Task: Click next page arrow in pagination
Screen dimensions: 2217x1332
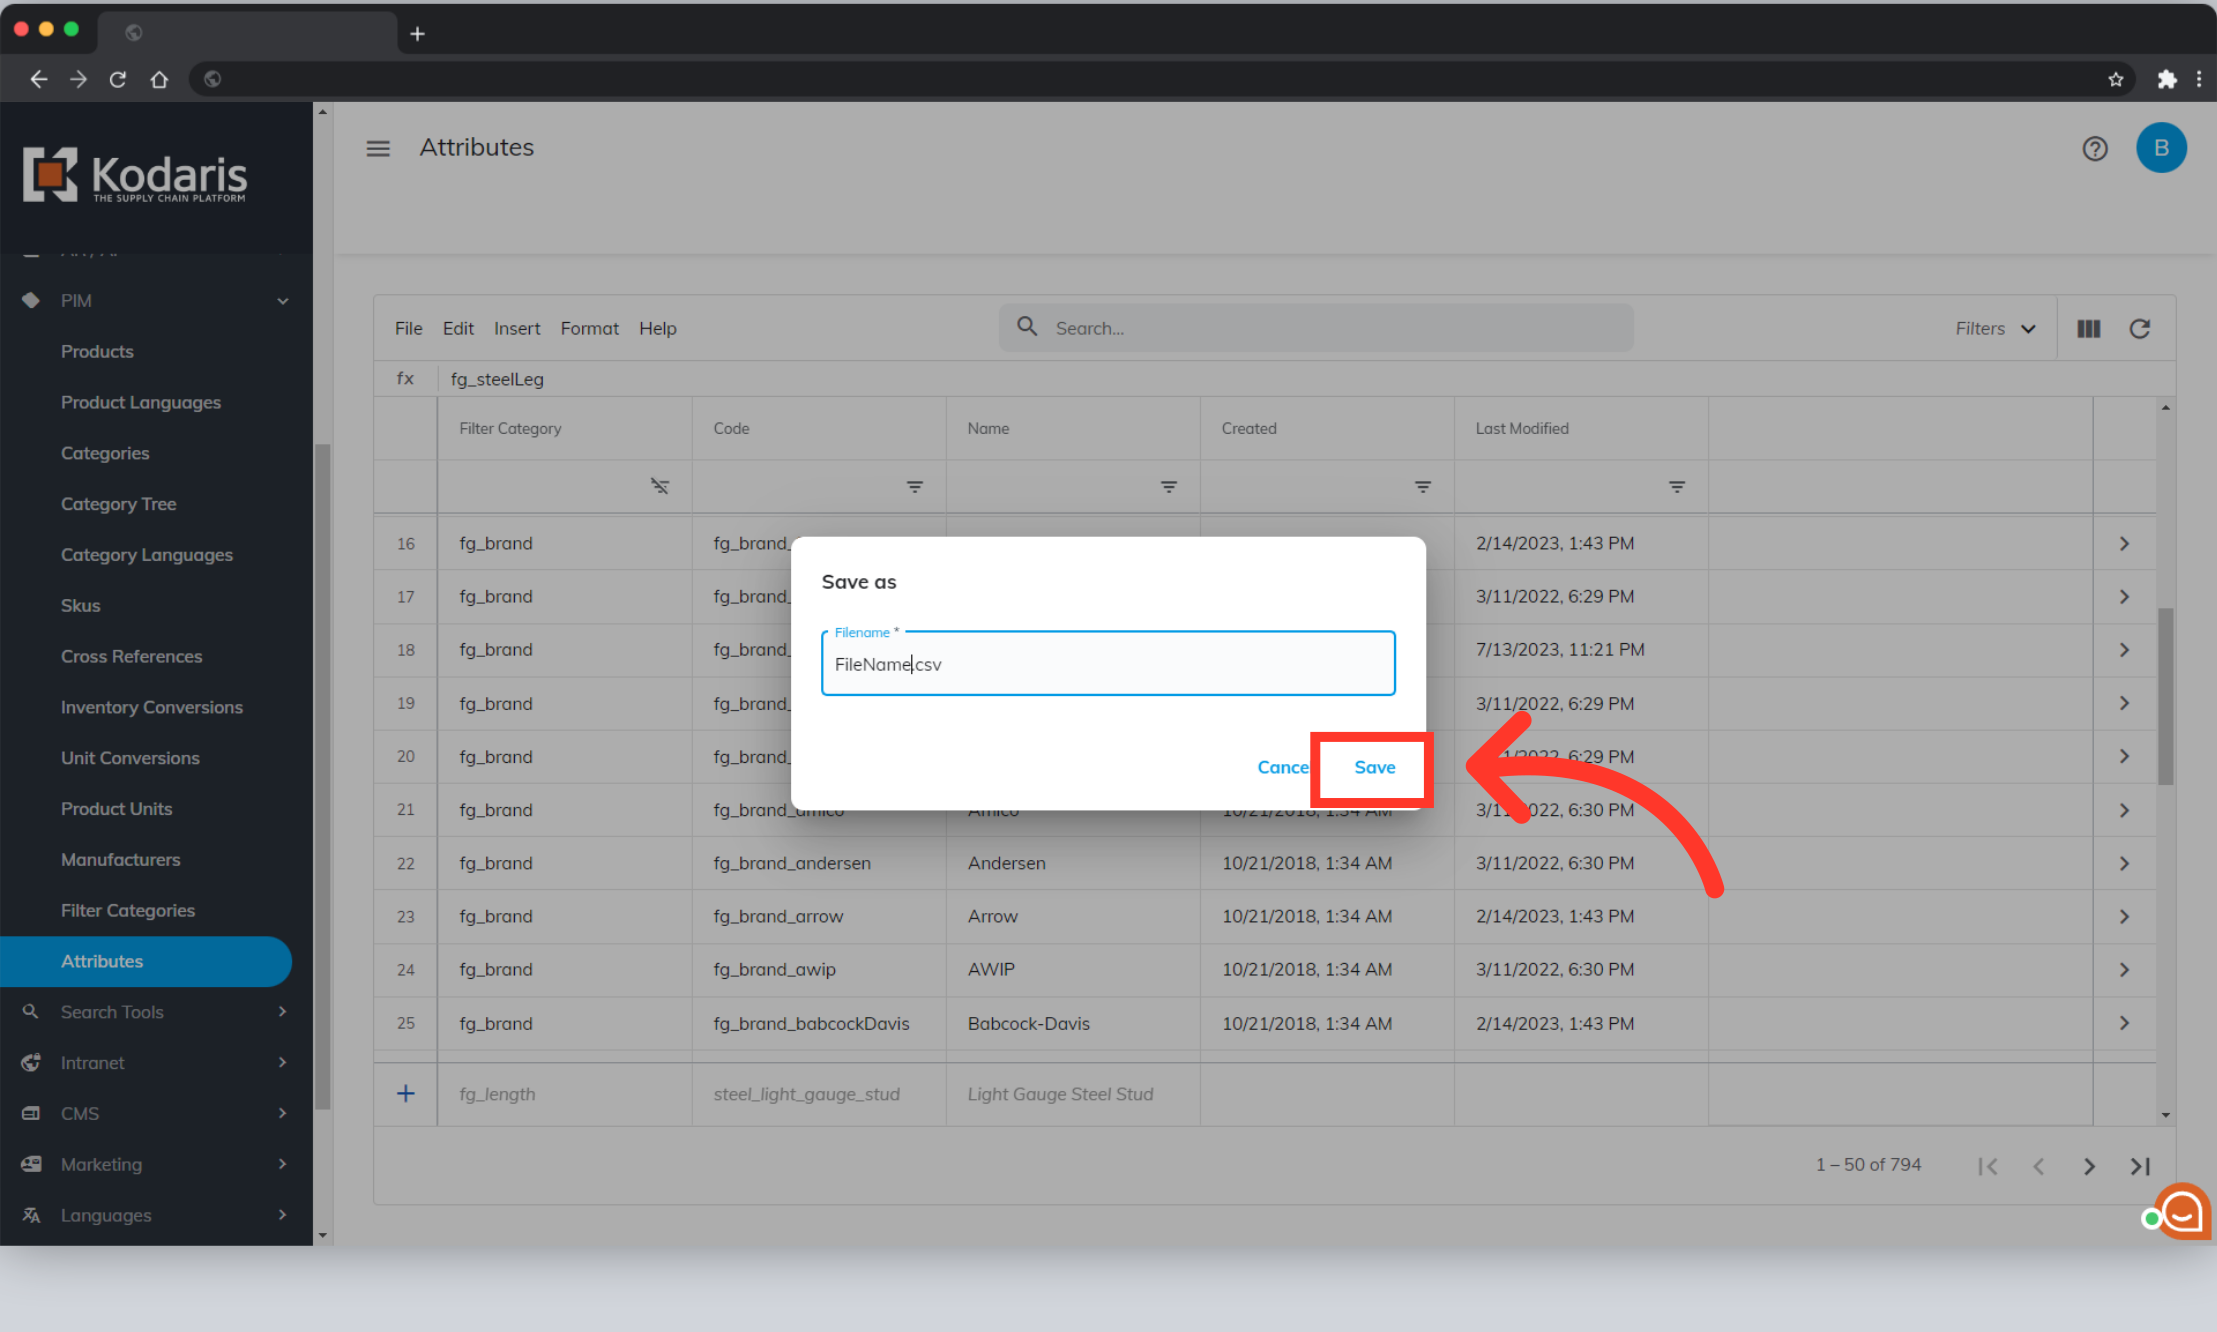Action: click(x=2088, y=1166)
